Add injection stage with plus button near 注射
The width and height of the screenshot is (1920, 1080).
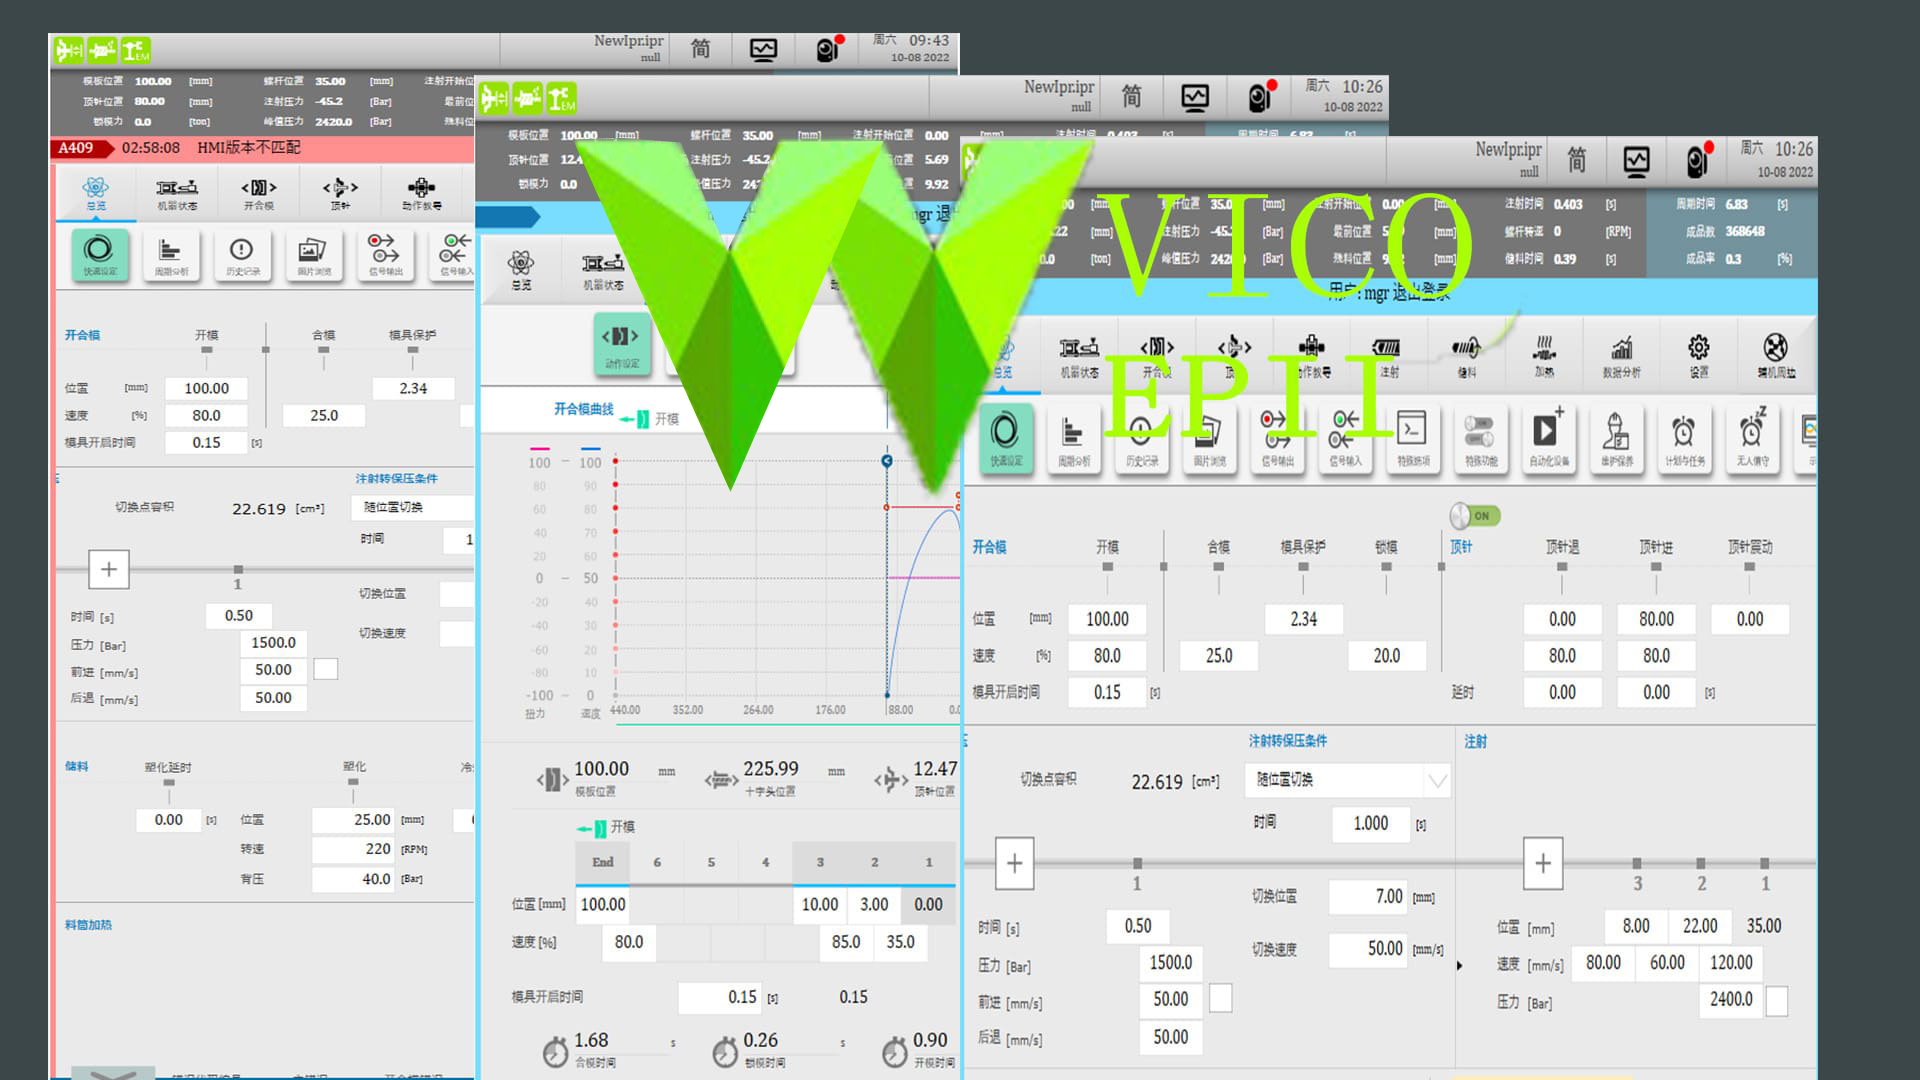1543,863
